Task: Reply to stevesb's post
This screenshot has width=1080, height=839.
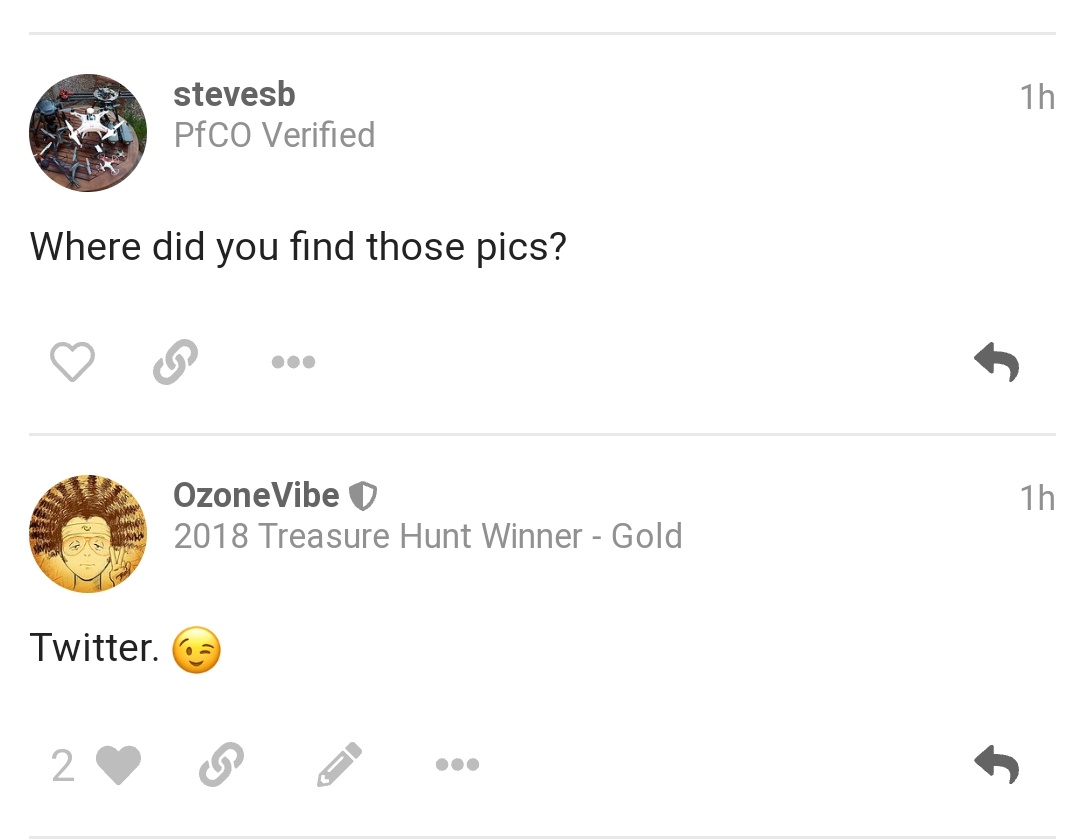Action: pos(997,362)
